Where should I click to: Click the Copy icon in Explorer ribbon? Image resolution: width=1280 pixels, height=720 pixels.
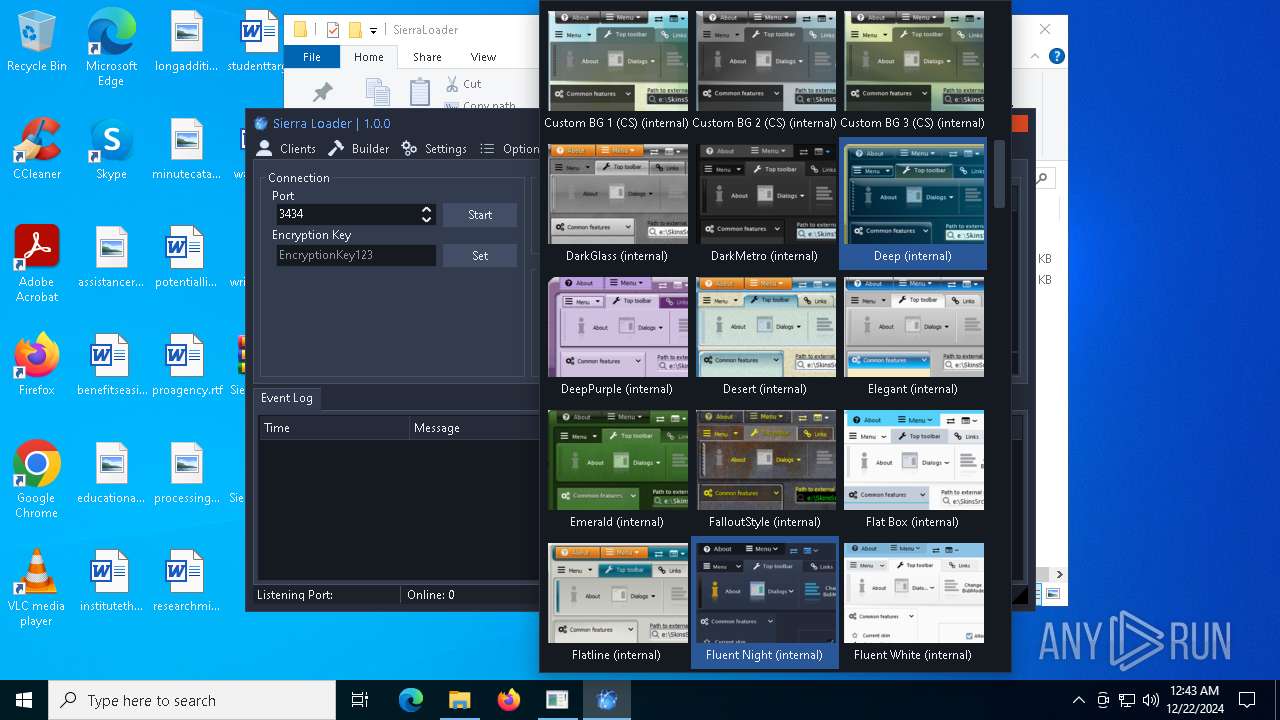377,93
